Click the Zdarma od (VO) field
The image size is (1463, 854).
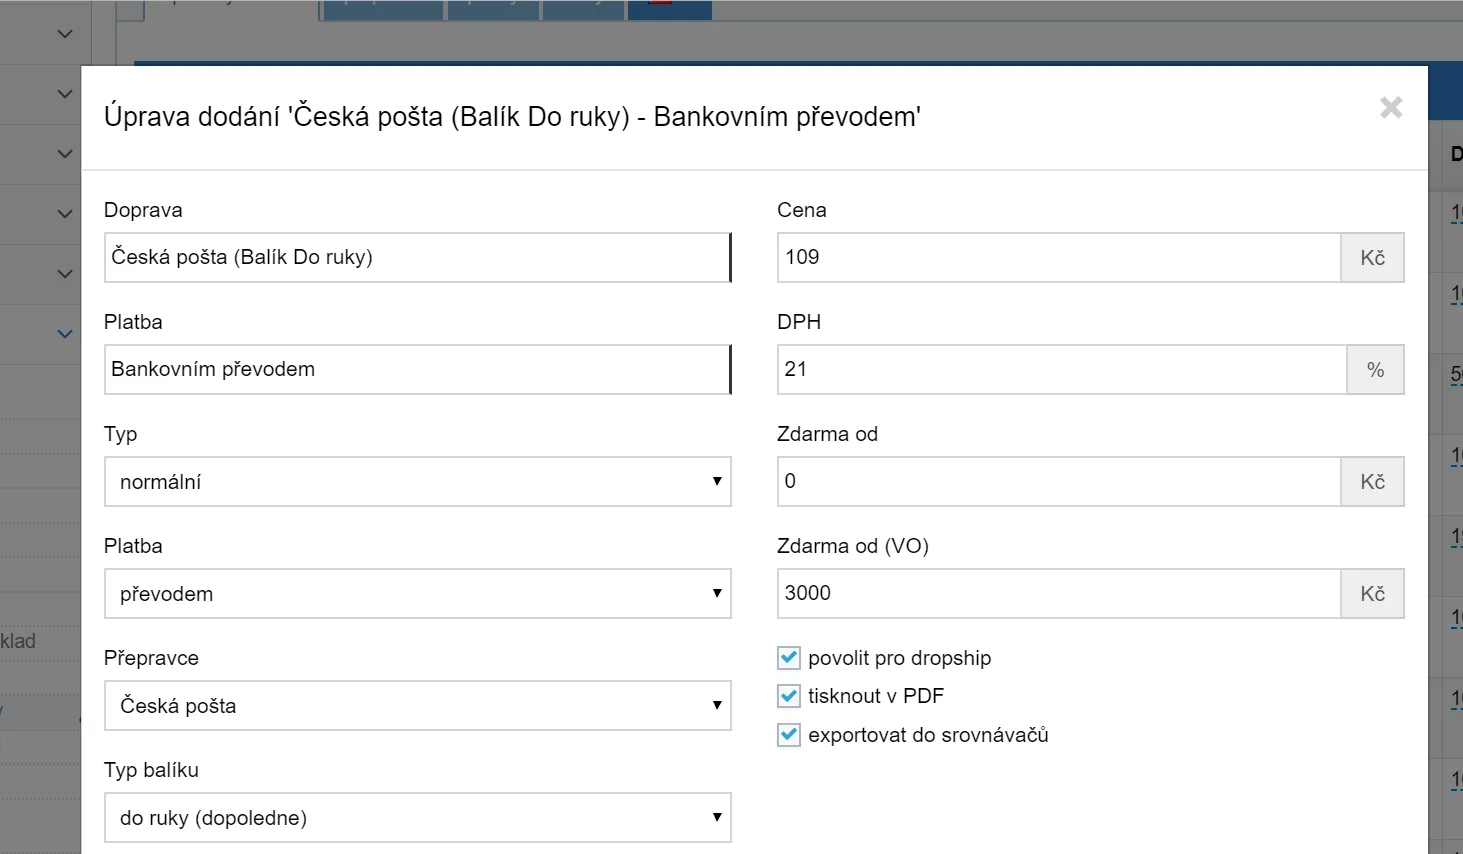1059,594
